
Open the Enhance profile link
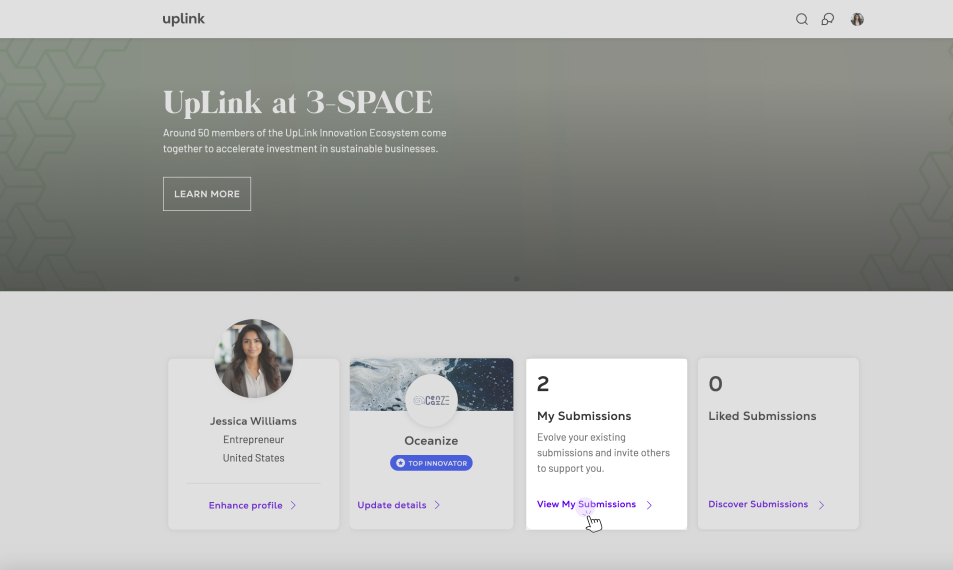pos(245,506)
